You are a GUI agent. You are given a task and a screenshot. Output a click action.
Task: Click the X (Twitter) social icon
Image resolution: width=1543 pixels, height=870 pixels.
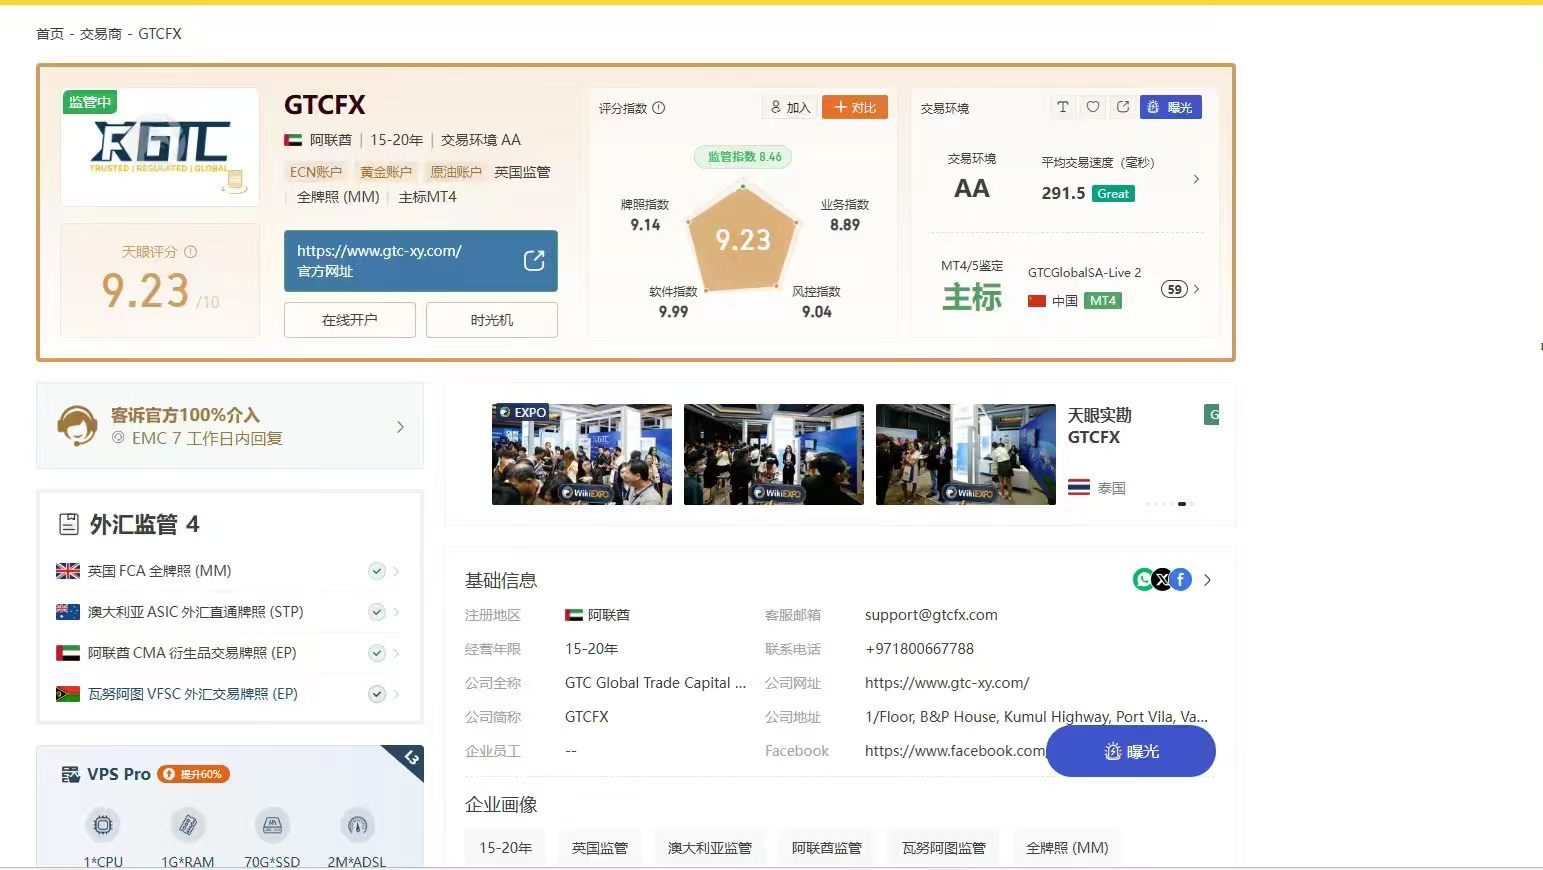tap(1161, 580)
